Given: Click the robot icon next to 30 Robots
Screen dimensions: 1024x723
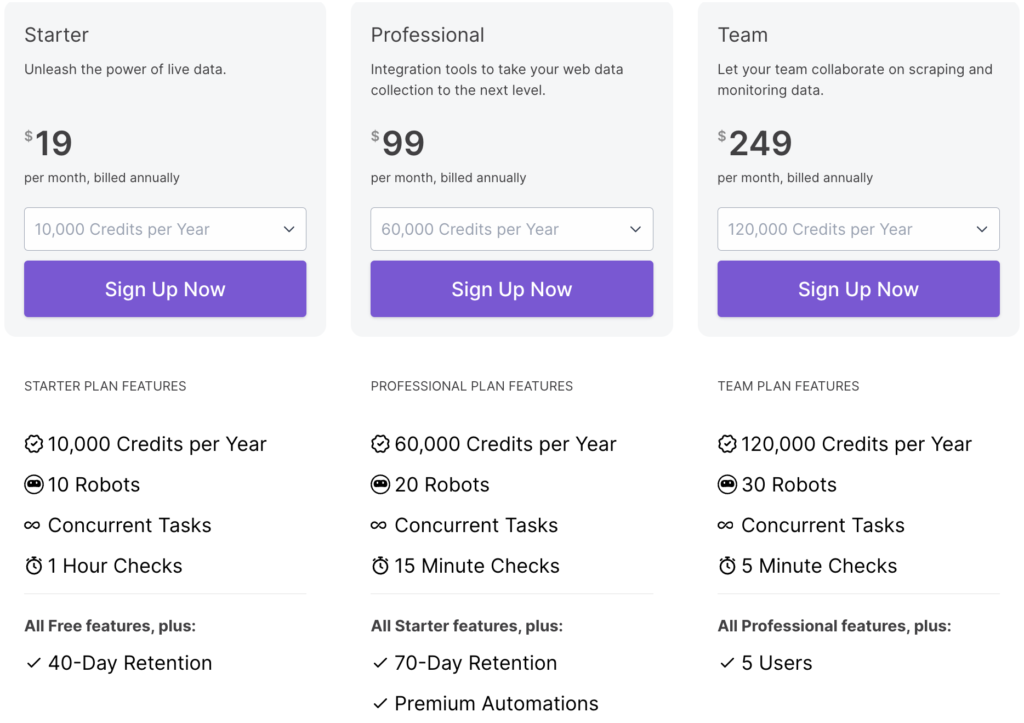Looking at the screenshot, I should 727,484.
